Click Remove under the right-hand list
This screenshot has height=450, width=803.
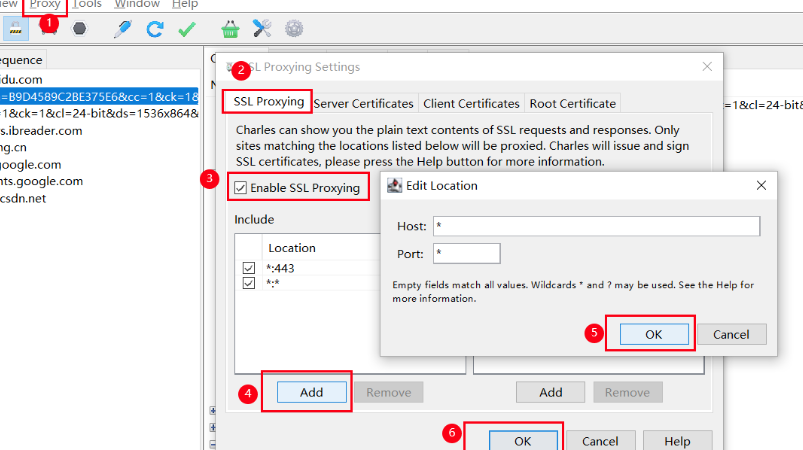pyautogui.click(x=627, y=392)
